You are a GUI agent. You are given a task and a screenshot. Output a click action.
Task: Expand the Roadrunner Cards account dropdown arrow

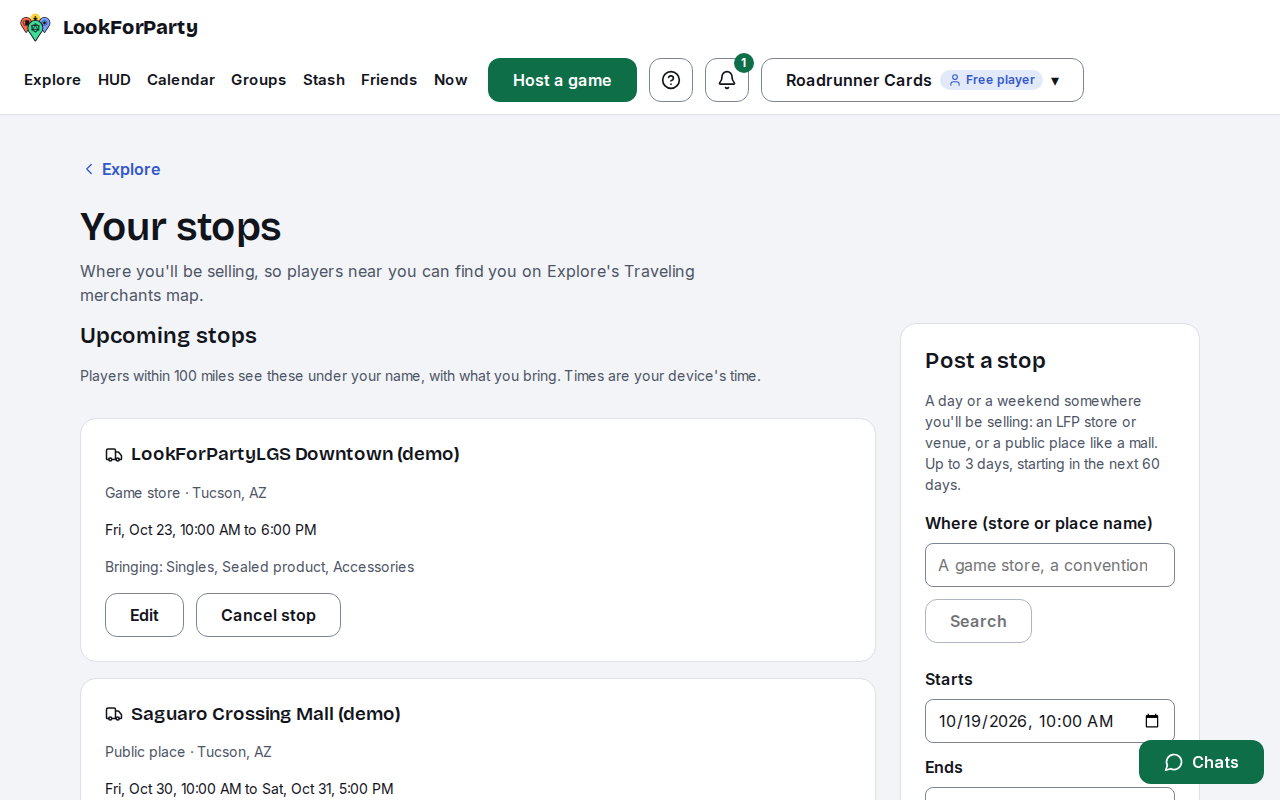pyautogui.click(x=1055, y=81)
